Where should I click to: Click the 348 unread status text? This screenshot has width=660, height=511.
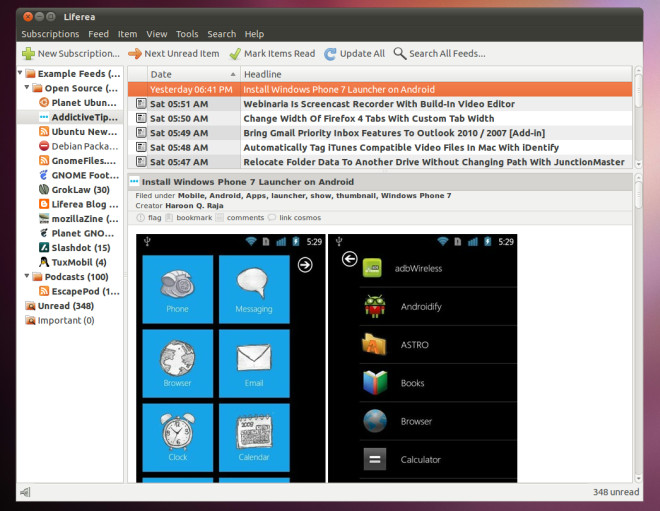click(616, 492)
